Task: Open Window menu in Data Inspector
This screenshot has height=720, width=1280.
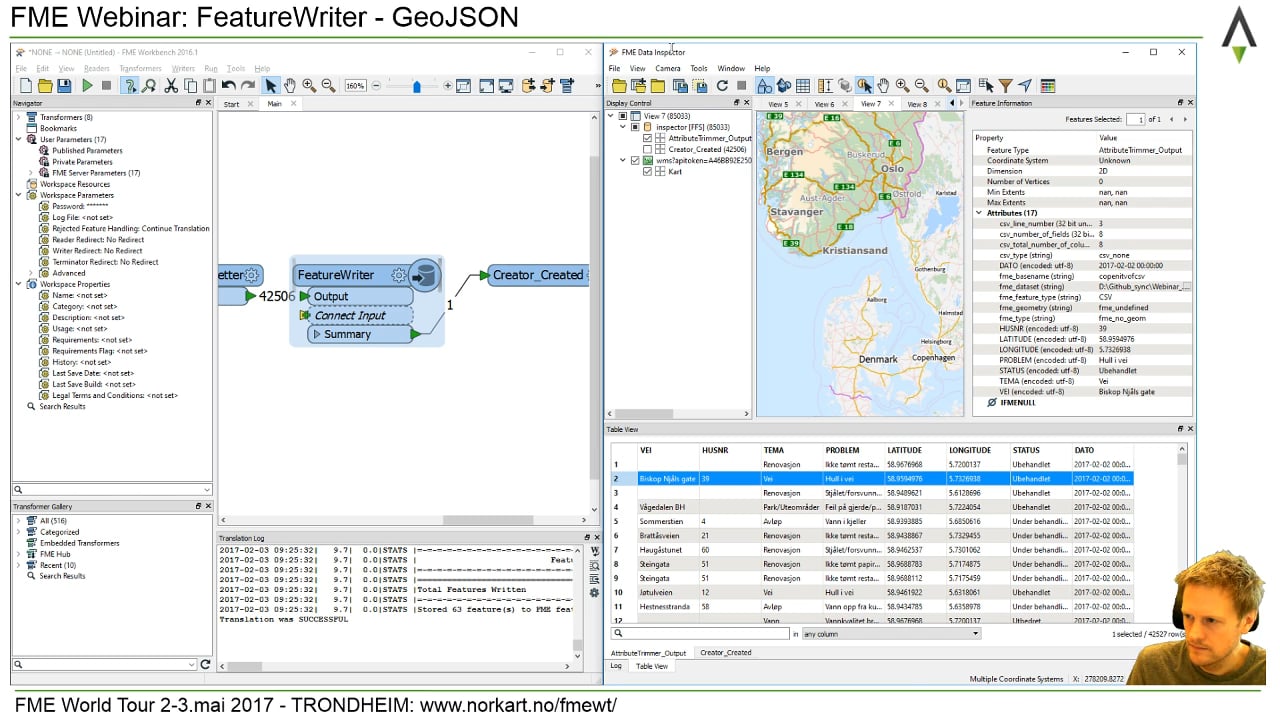Action: (x=731, y=68)
